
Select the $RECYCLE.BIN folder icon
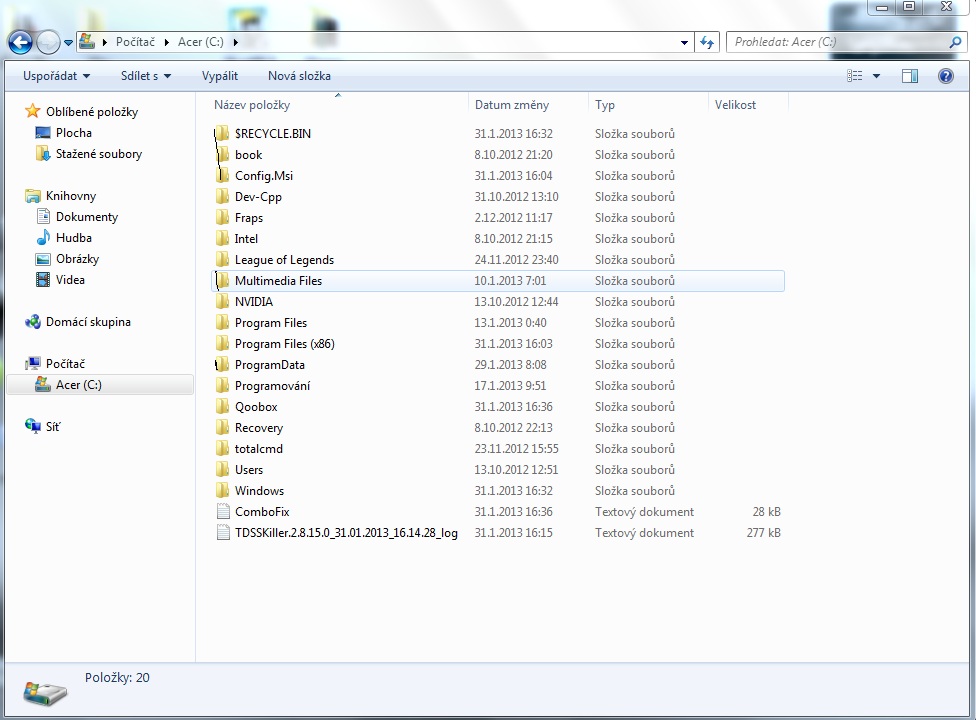click(222, 133)
